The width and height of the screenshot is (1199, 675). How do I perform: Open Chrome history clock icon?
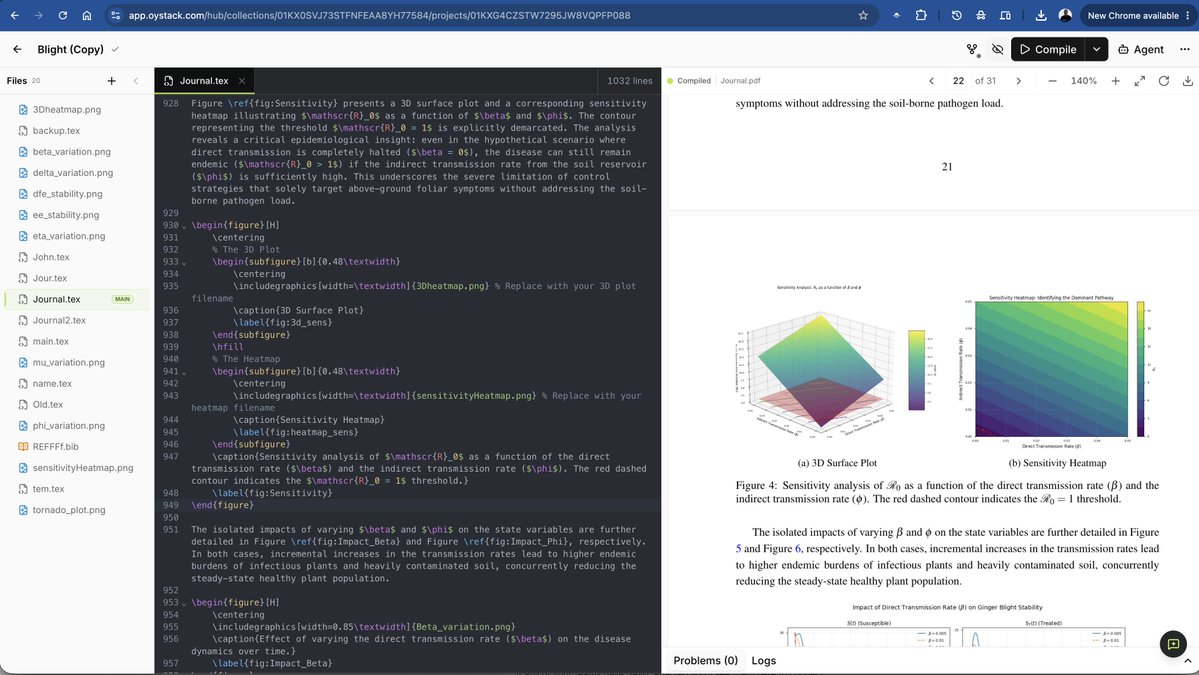coord(956,15)
